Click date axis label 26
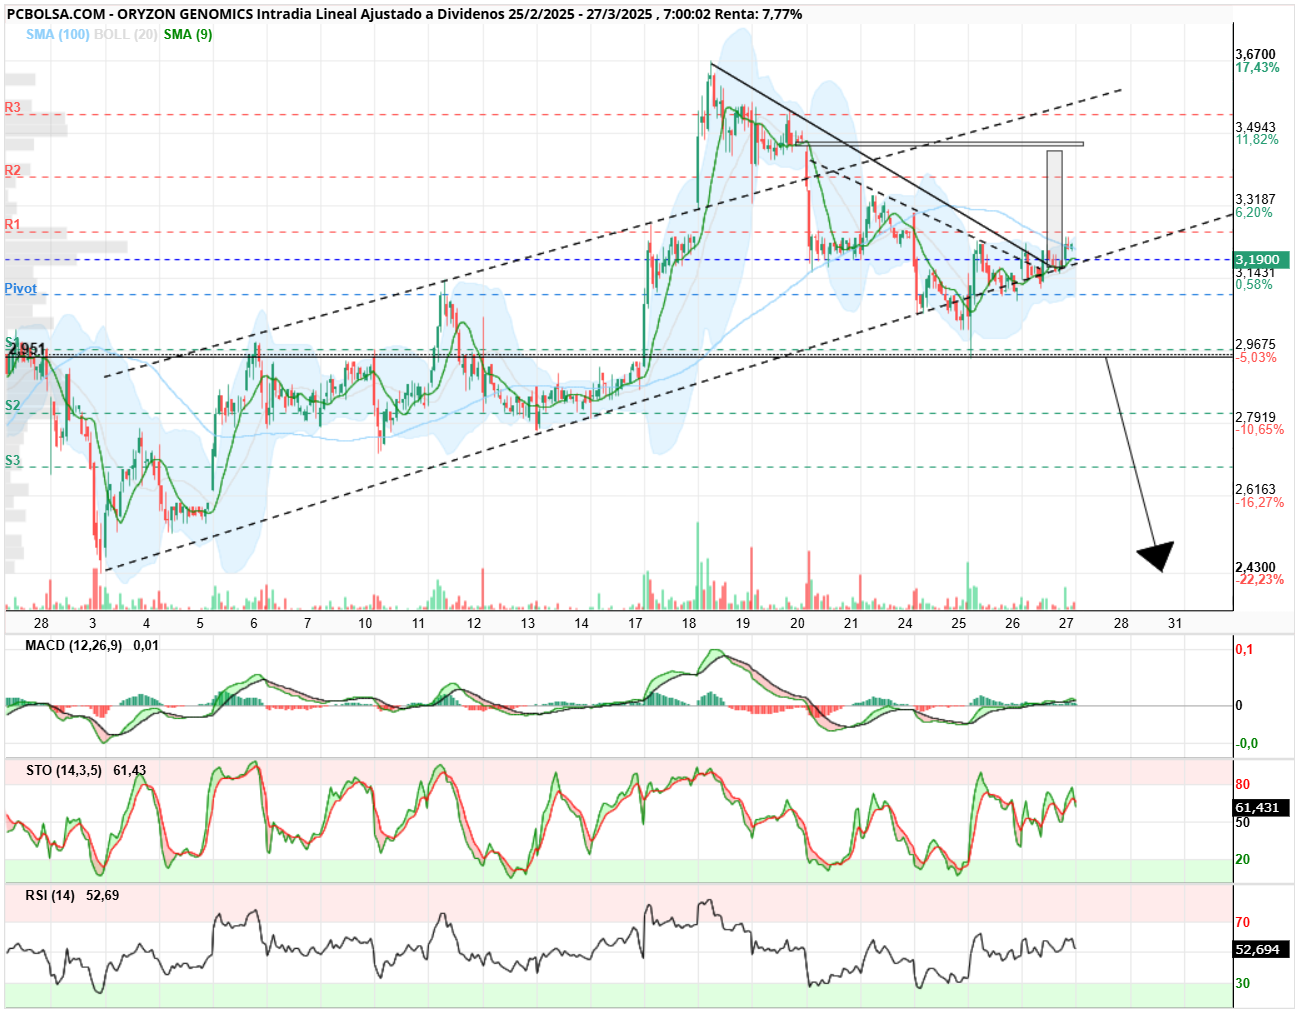This screenshot has width=1299, height=1013. click(1013, 623)
